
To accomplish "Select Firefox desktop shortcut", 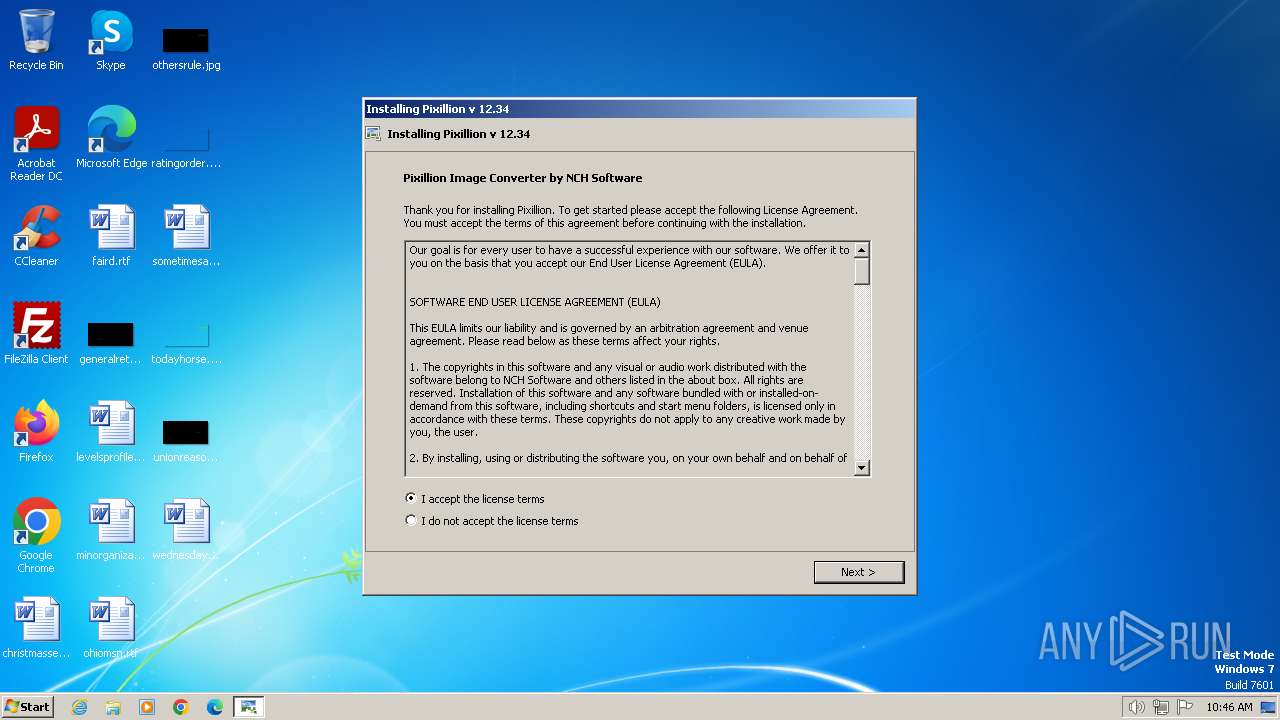I will [x=36, y=432].
